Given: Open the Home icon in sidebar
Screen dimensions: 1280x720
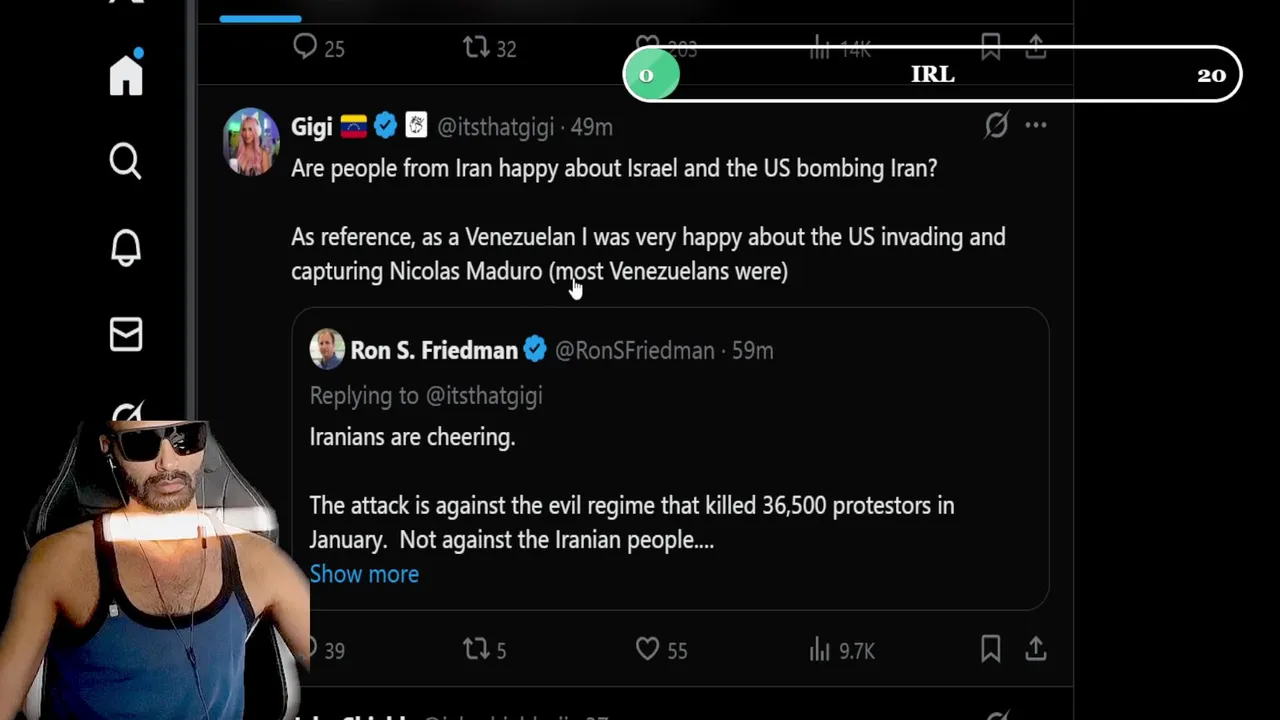Looking at the screenshot, I should (126, 75).
